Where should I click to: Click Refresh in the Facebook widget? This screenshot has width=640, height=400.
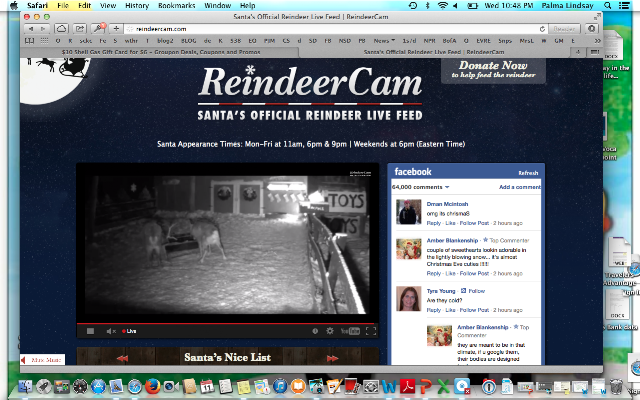528,173
